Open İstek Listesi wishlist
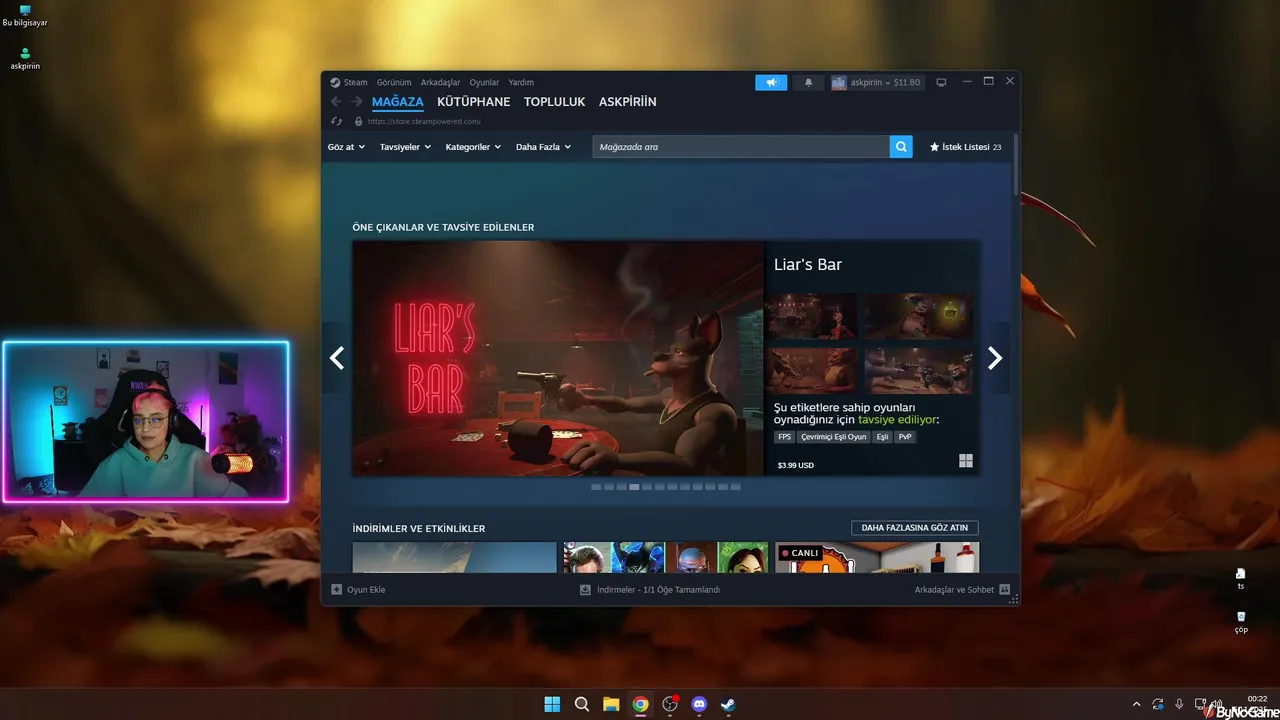1280x720 pixels. tap(965, 147)
